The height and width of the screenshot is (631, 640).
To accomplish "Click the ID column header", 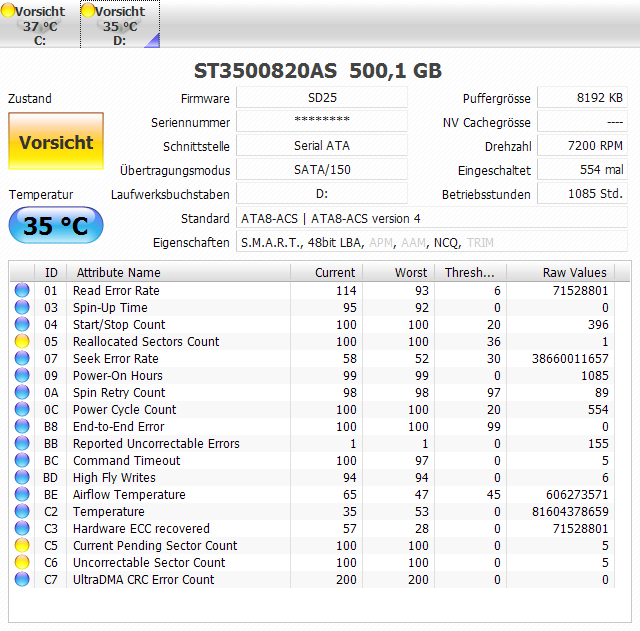I will (x=51, y=272).
